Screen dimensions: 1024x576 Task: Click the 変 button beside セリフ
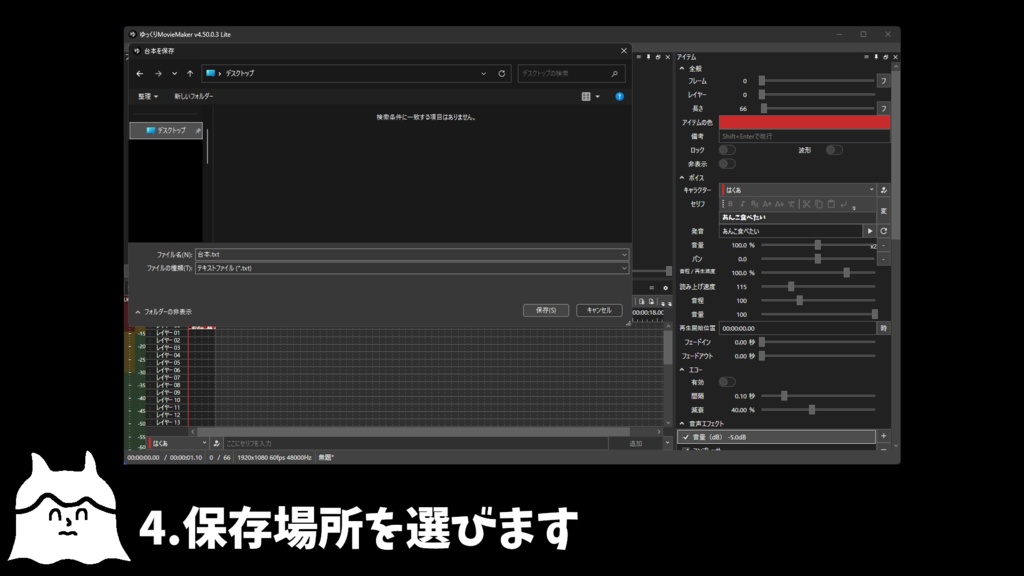click(884, 211)
